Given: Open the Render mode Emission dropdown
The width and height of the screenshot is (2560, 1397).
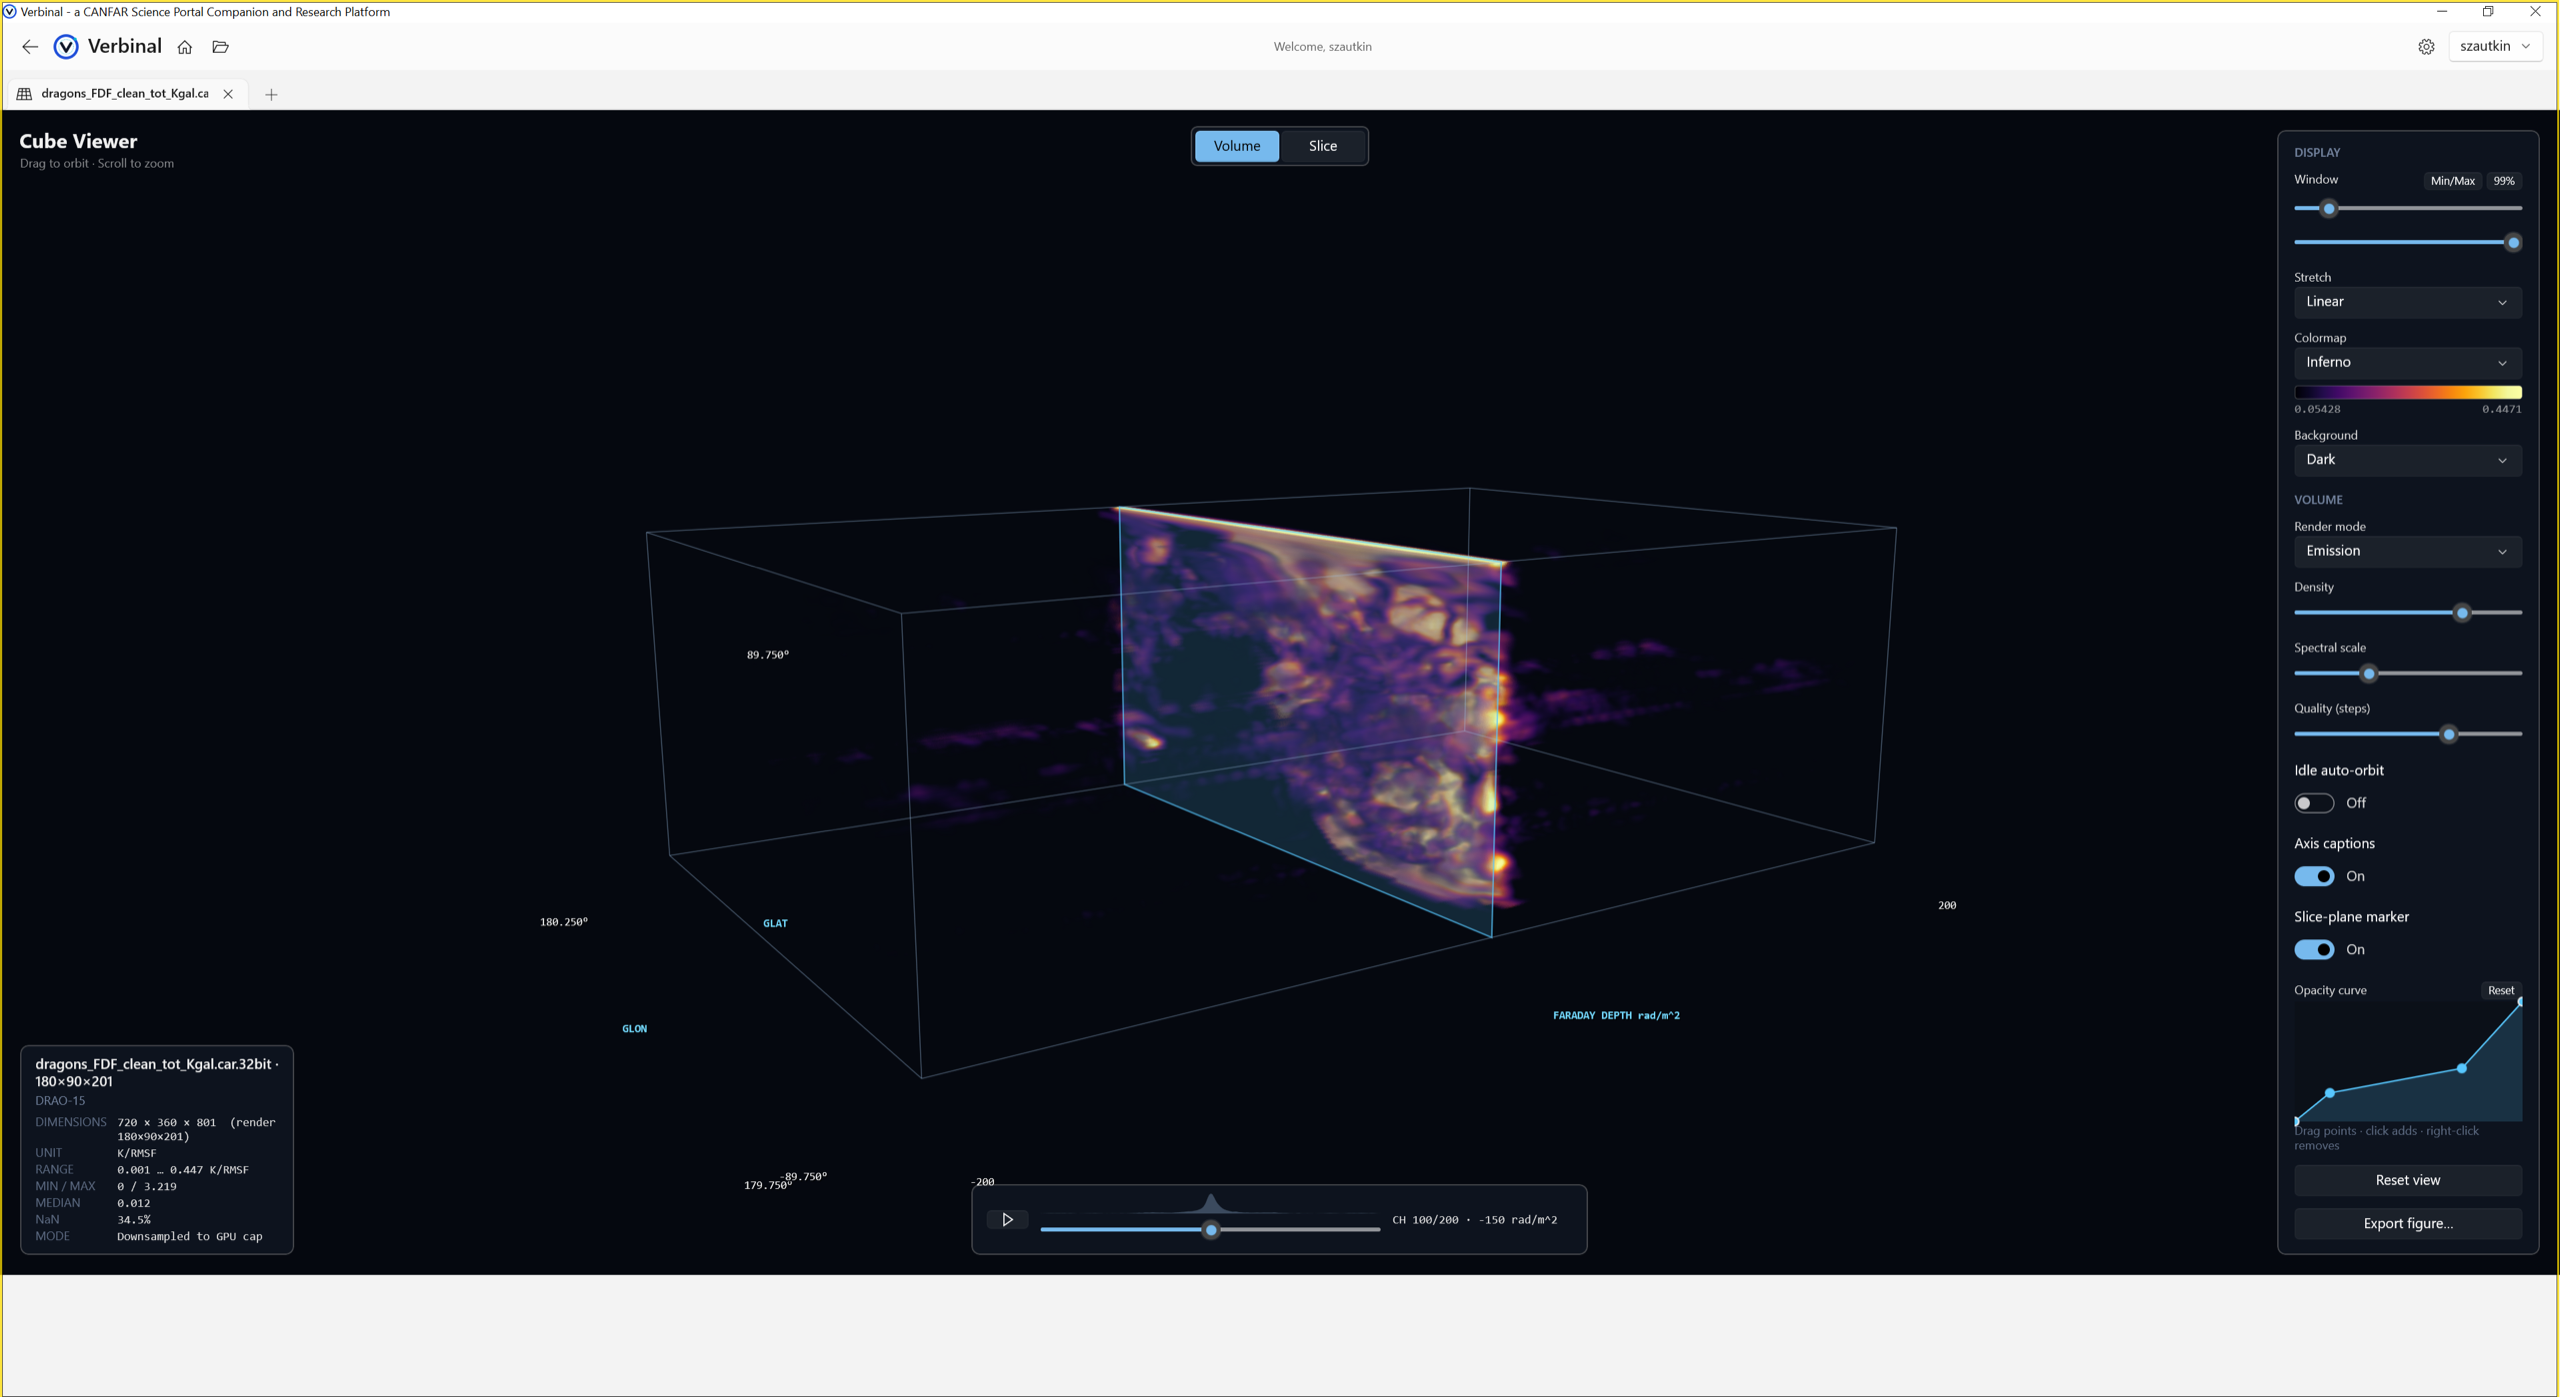Looking at the screenshot, I should 2407,551.
